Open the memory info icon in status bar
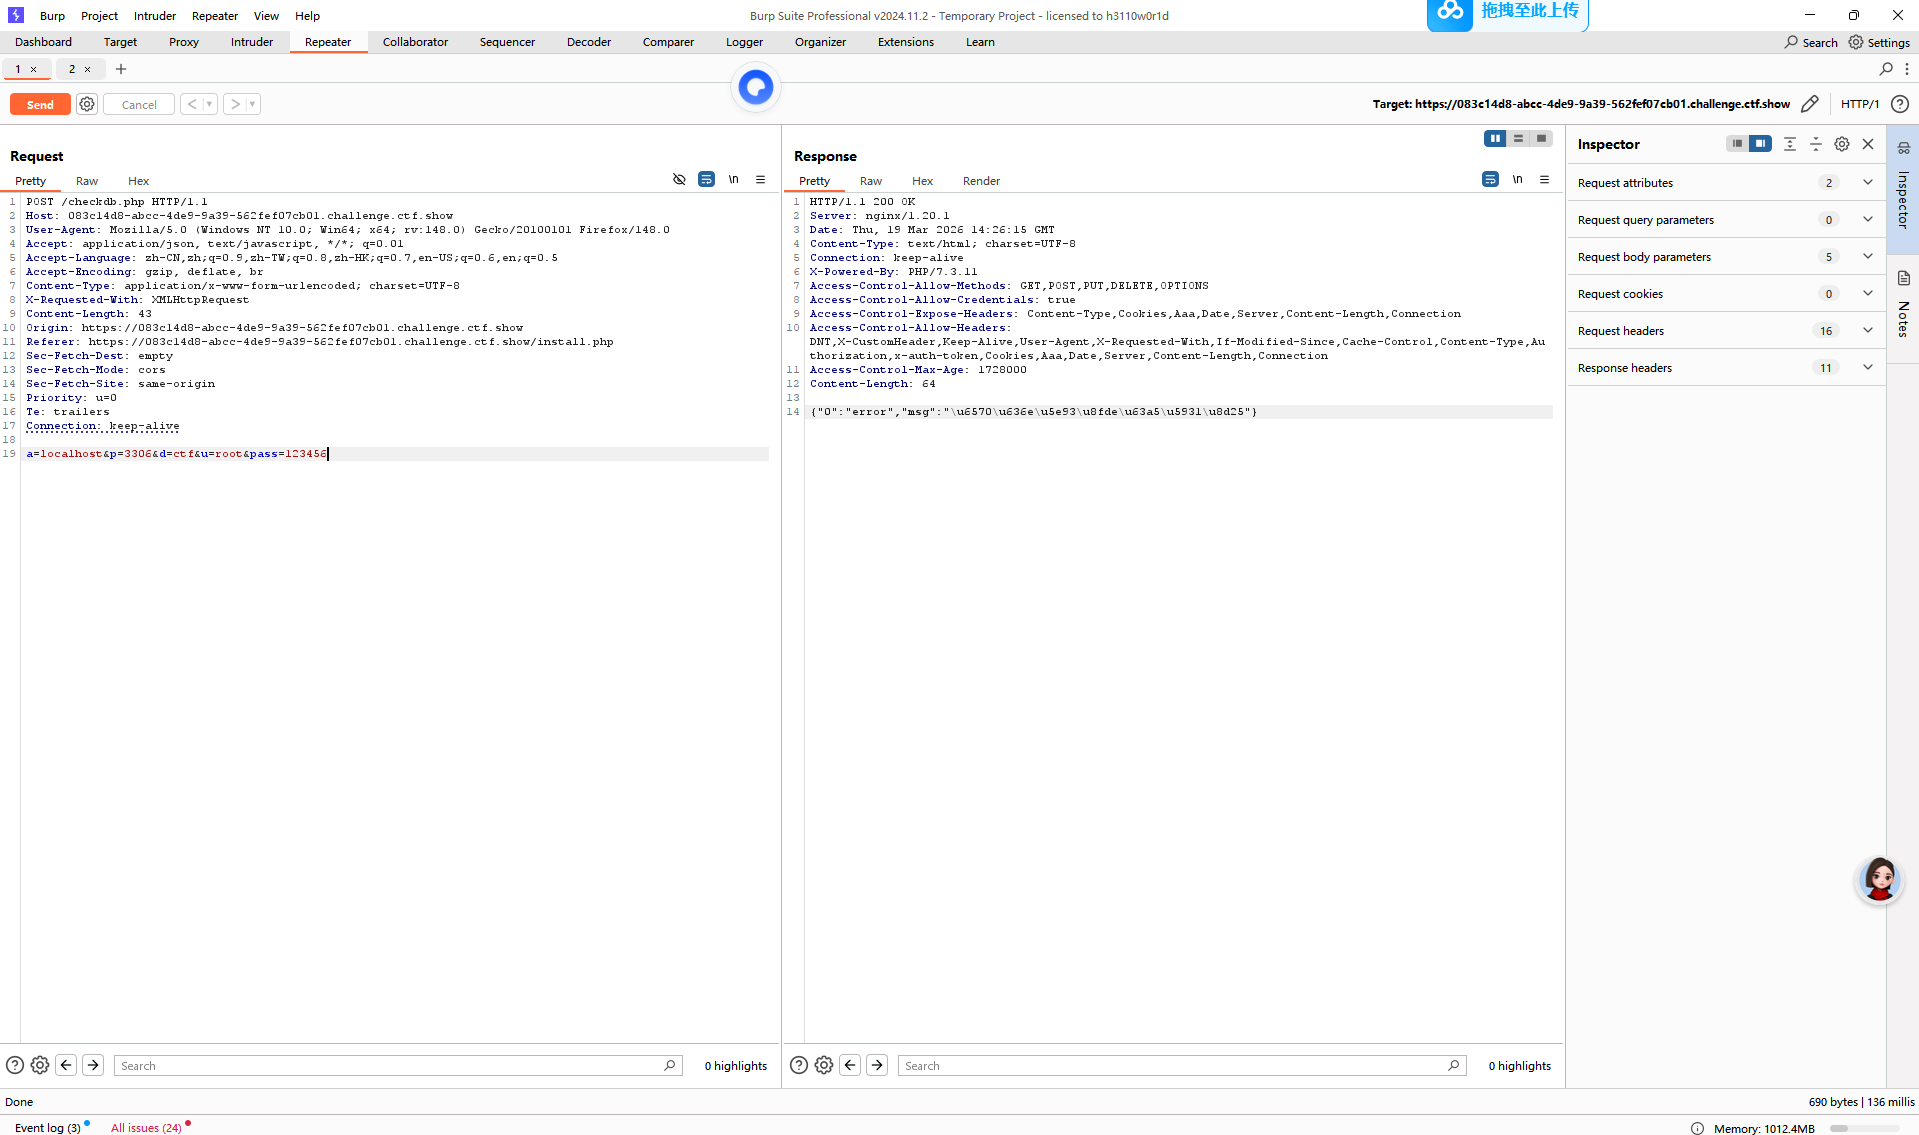 [x=1697, y=1128]
